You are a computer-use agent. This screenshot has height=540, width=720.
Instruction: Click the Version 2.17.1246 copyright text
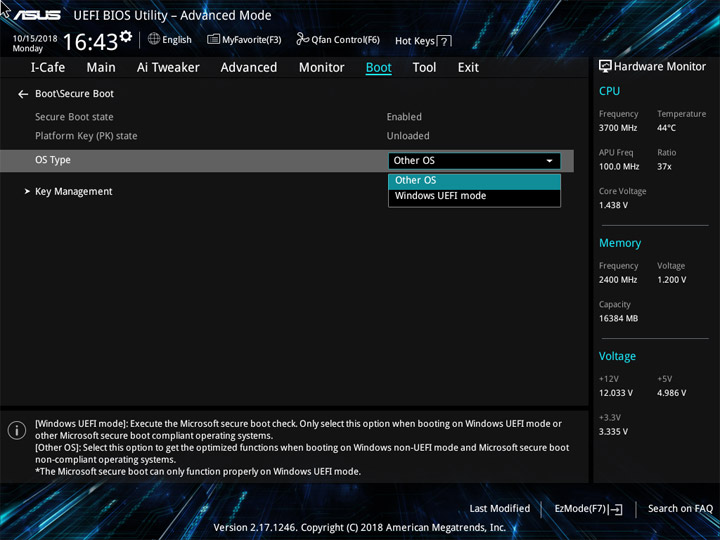click(360, 528)
